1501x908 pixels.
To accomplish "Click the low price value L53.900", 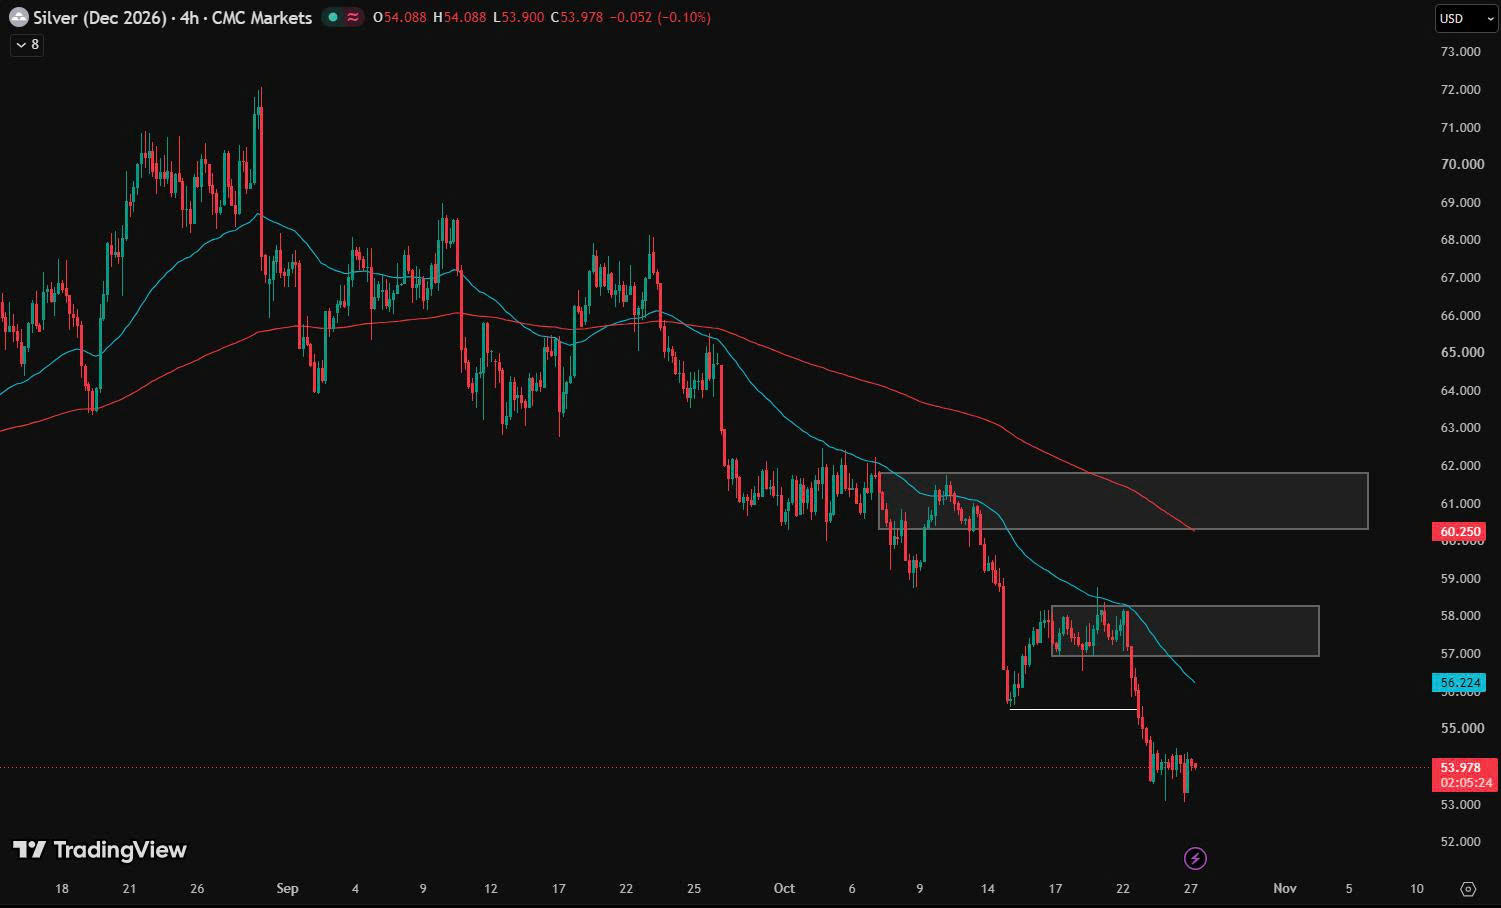I will click(x=519, y=17).
